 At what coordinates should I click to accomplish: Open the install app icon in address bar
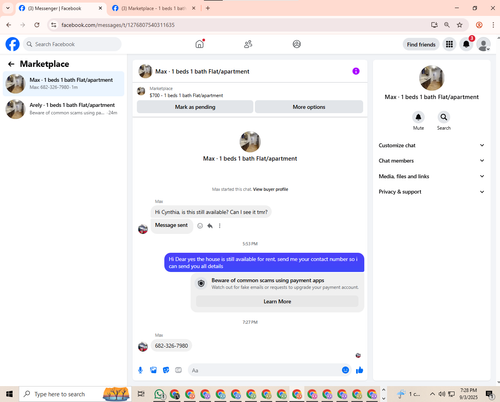pos(434,25)
